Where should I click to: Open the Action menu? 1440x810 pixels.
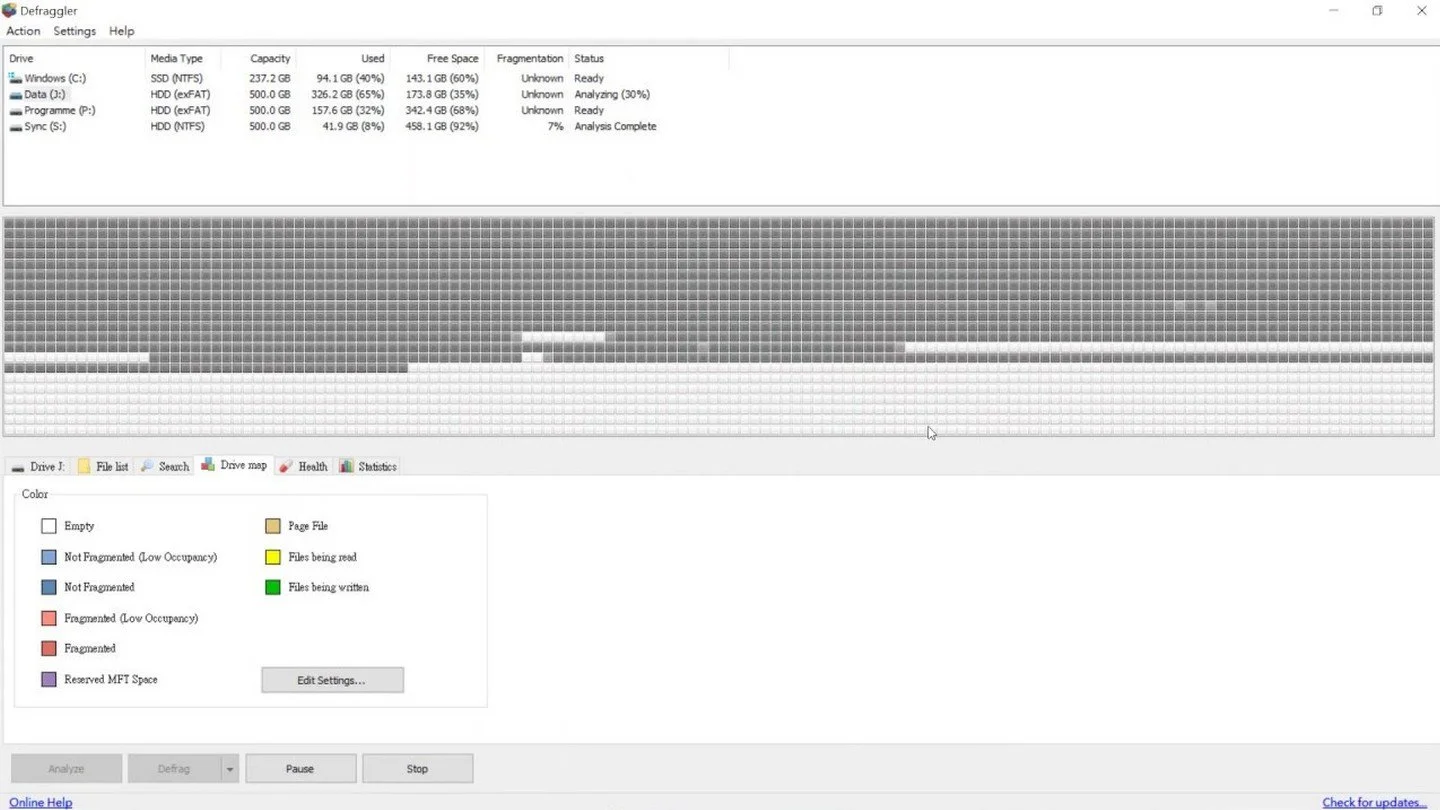[24, 31]
